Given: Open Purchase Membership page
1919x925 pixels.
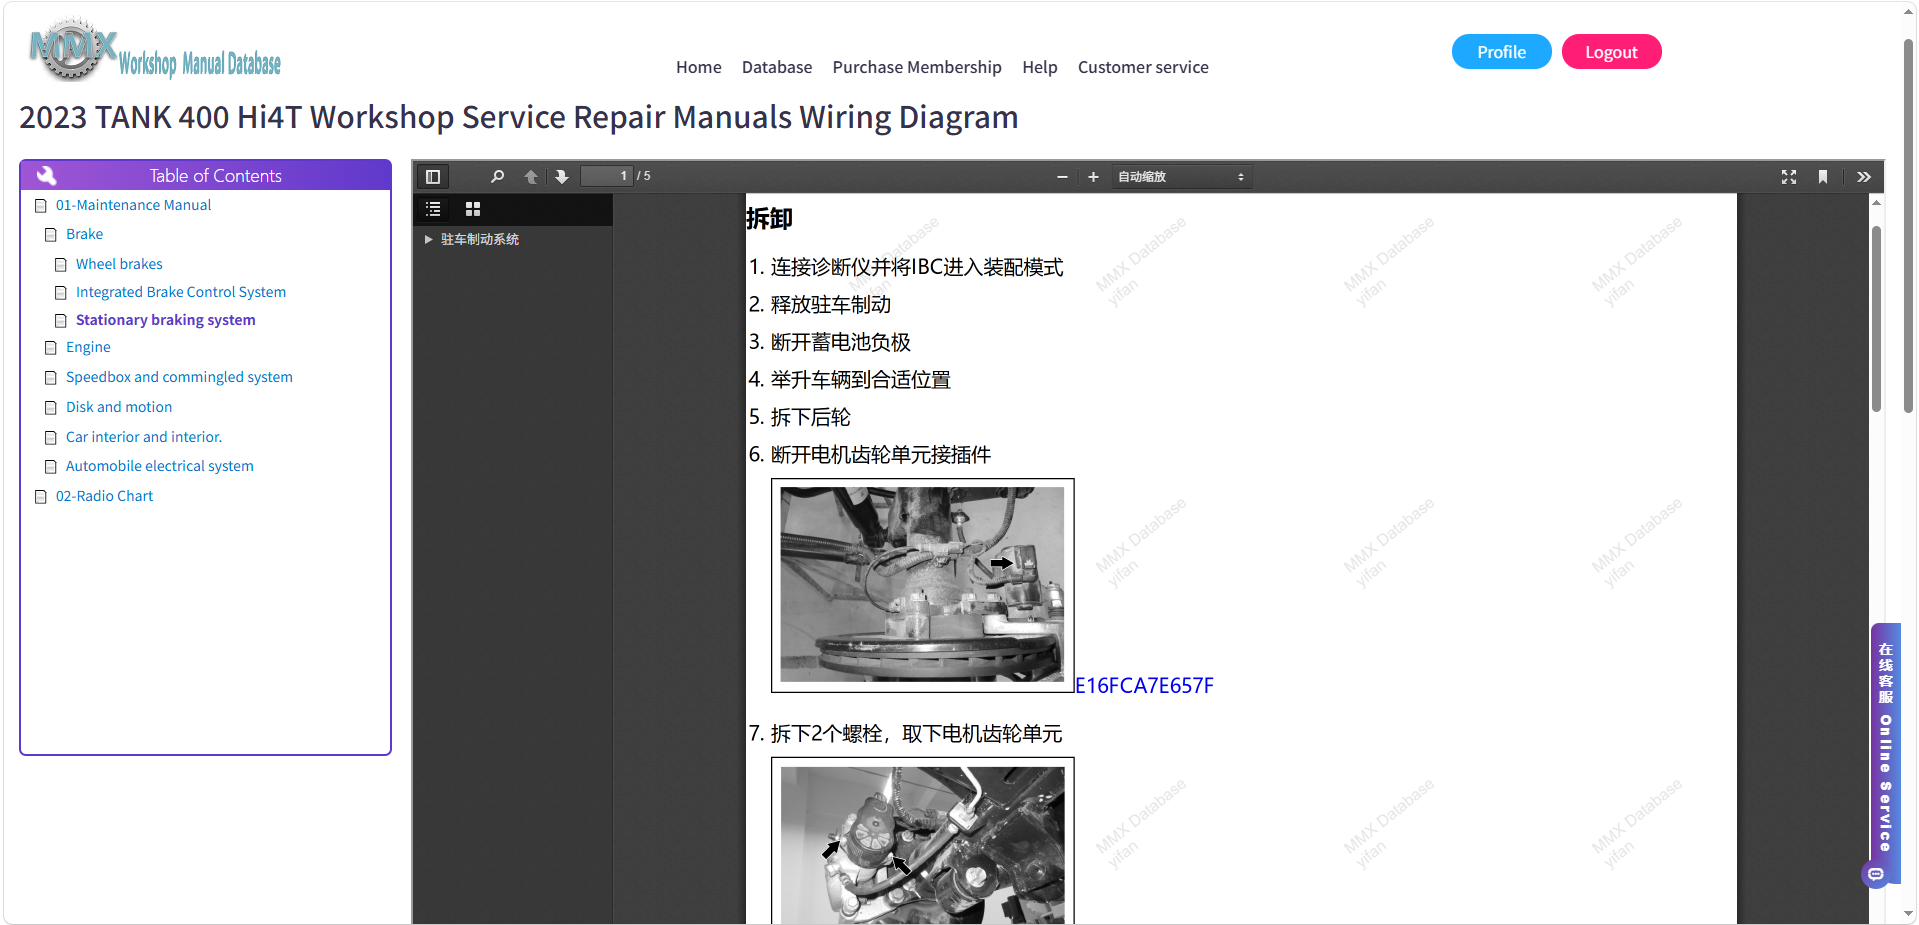Looking at the screenshot, I should (x=917, y=67).
